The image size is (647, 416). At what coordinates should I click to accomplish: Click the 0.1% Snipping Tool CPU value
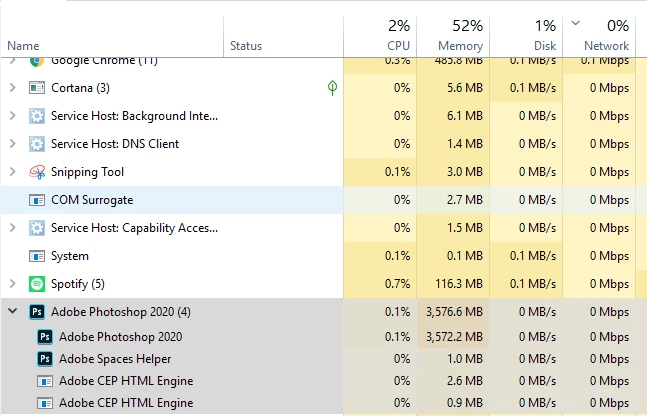[397, 172]
